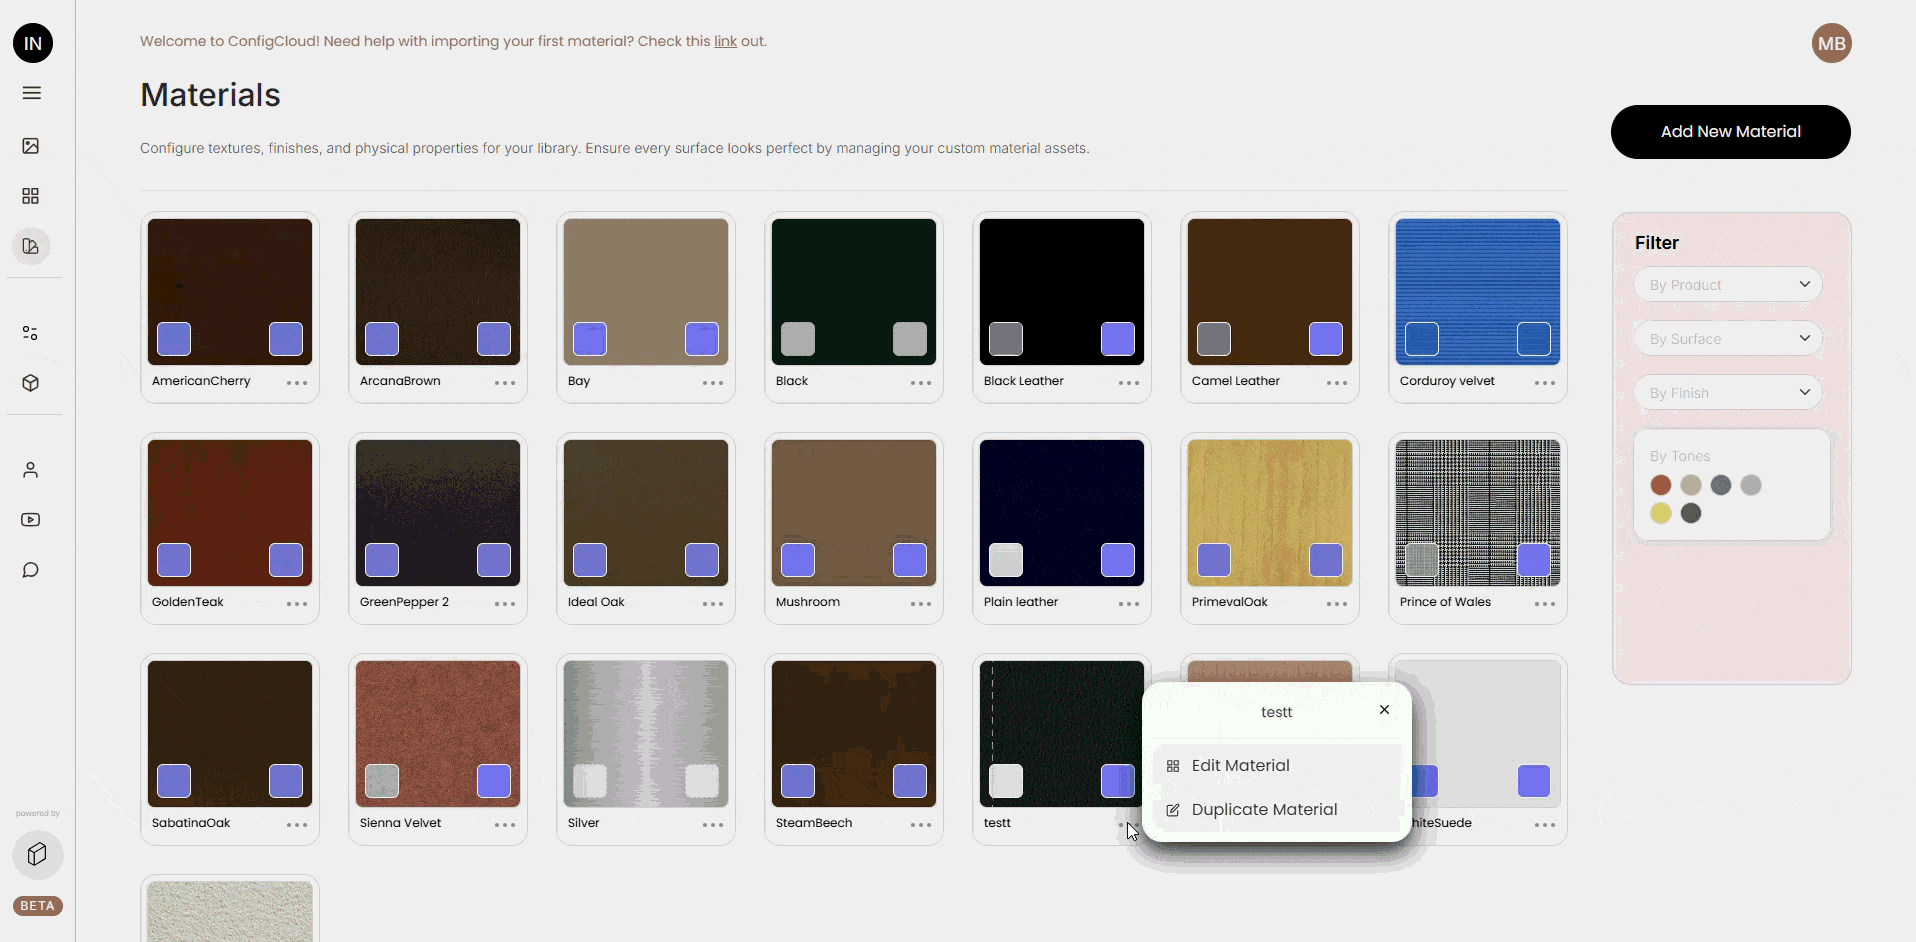This screenshot has width=1916, height=942.
Task: Open the Silver material thumbnail
Action: click(646, 734)
